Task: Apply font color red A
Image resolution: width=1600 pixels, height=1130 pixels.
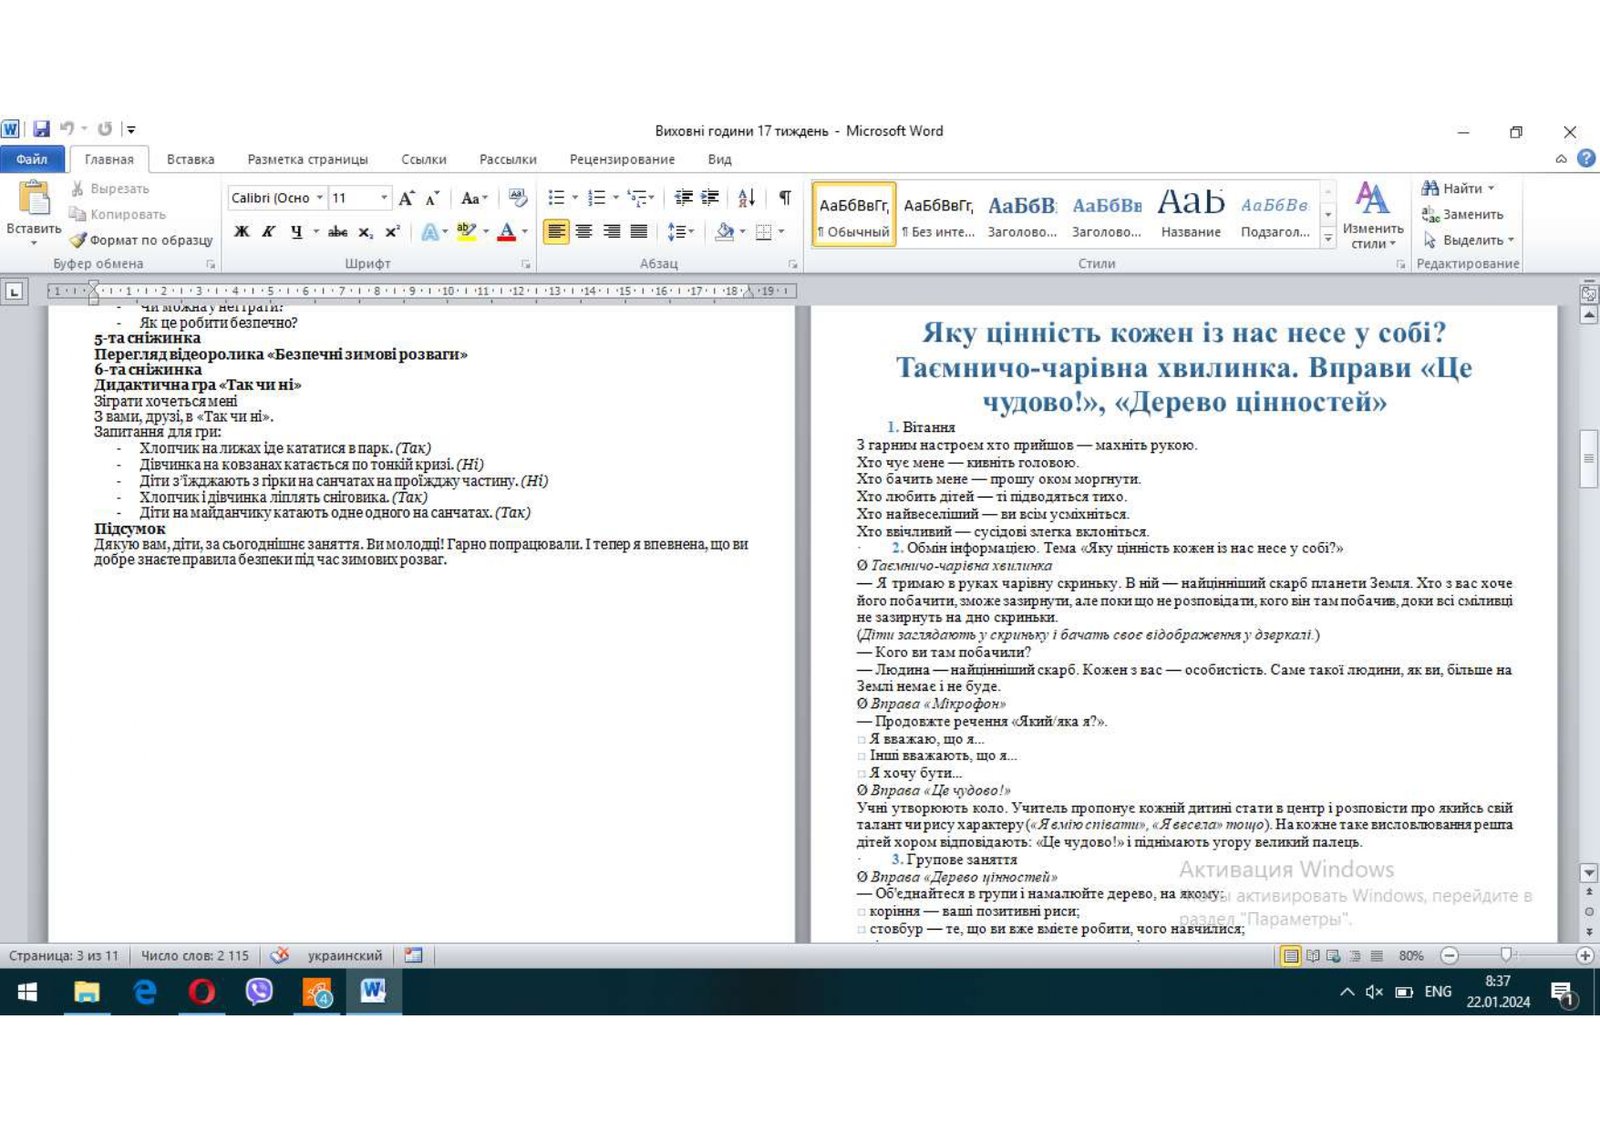Action: point(507,232)
